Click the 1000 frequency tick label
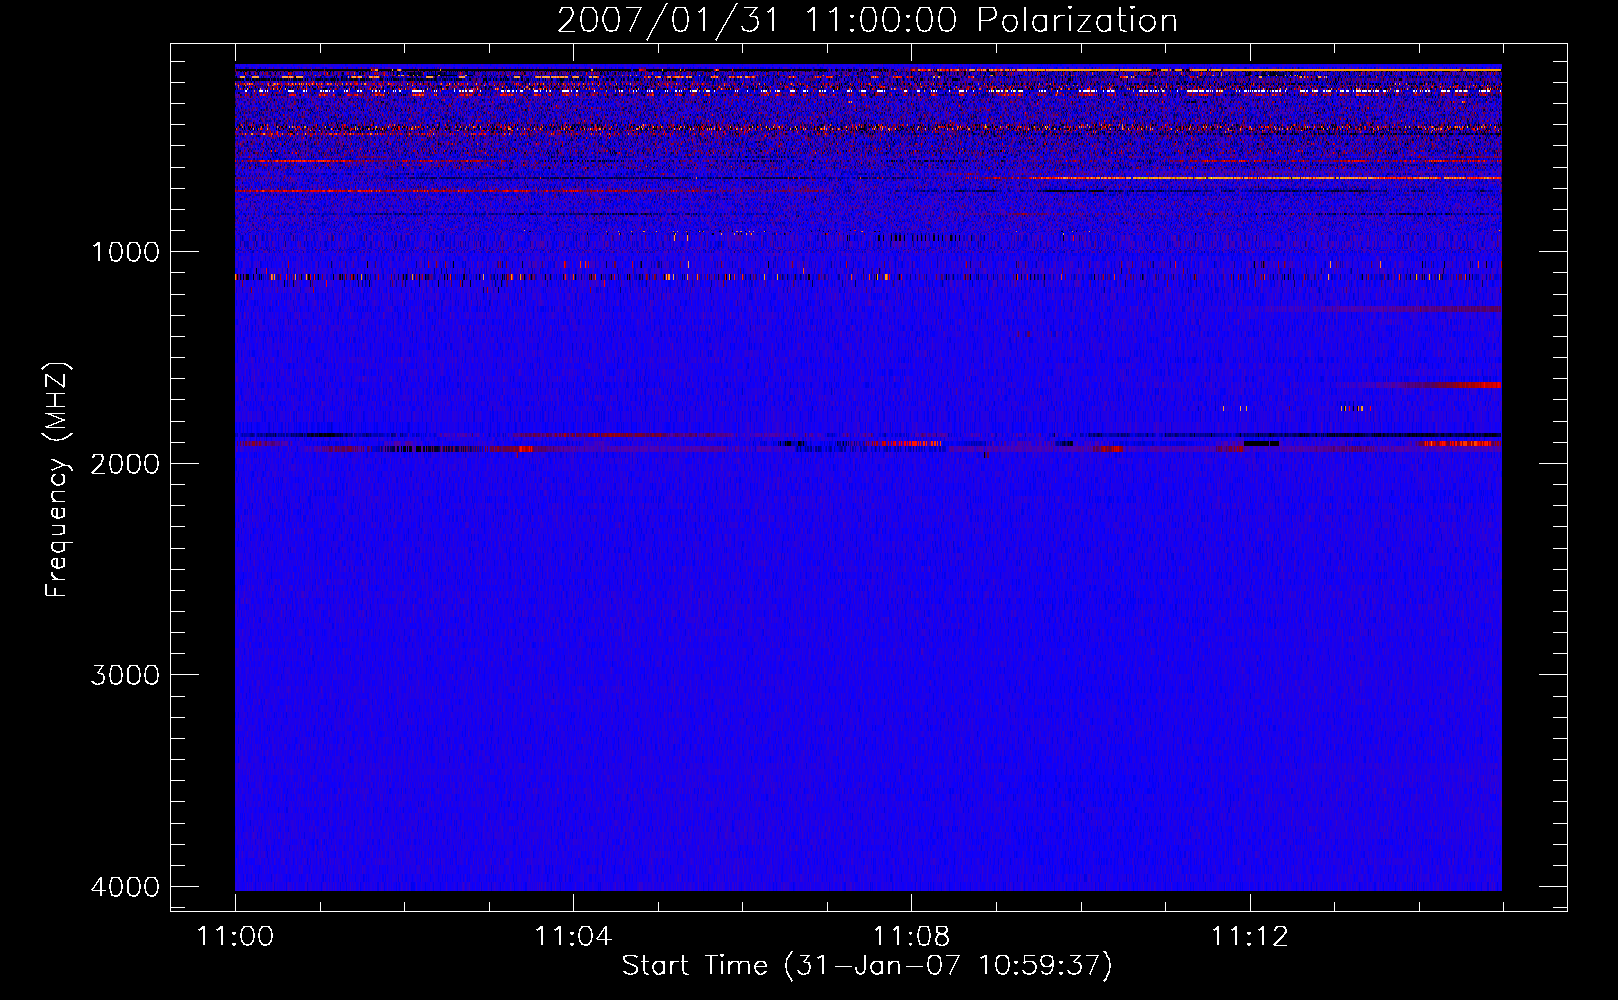This screenshot has width=1618, height=1000. [x=125, y=252]
